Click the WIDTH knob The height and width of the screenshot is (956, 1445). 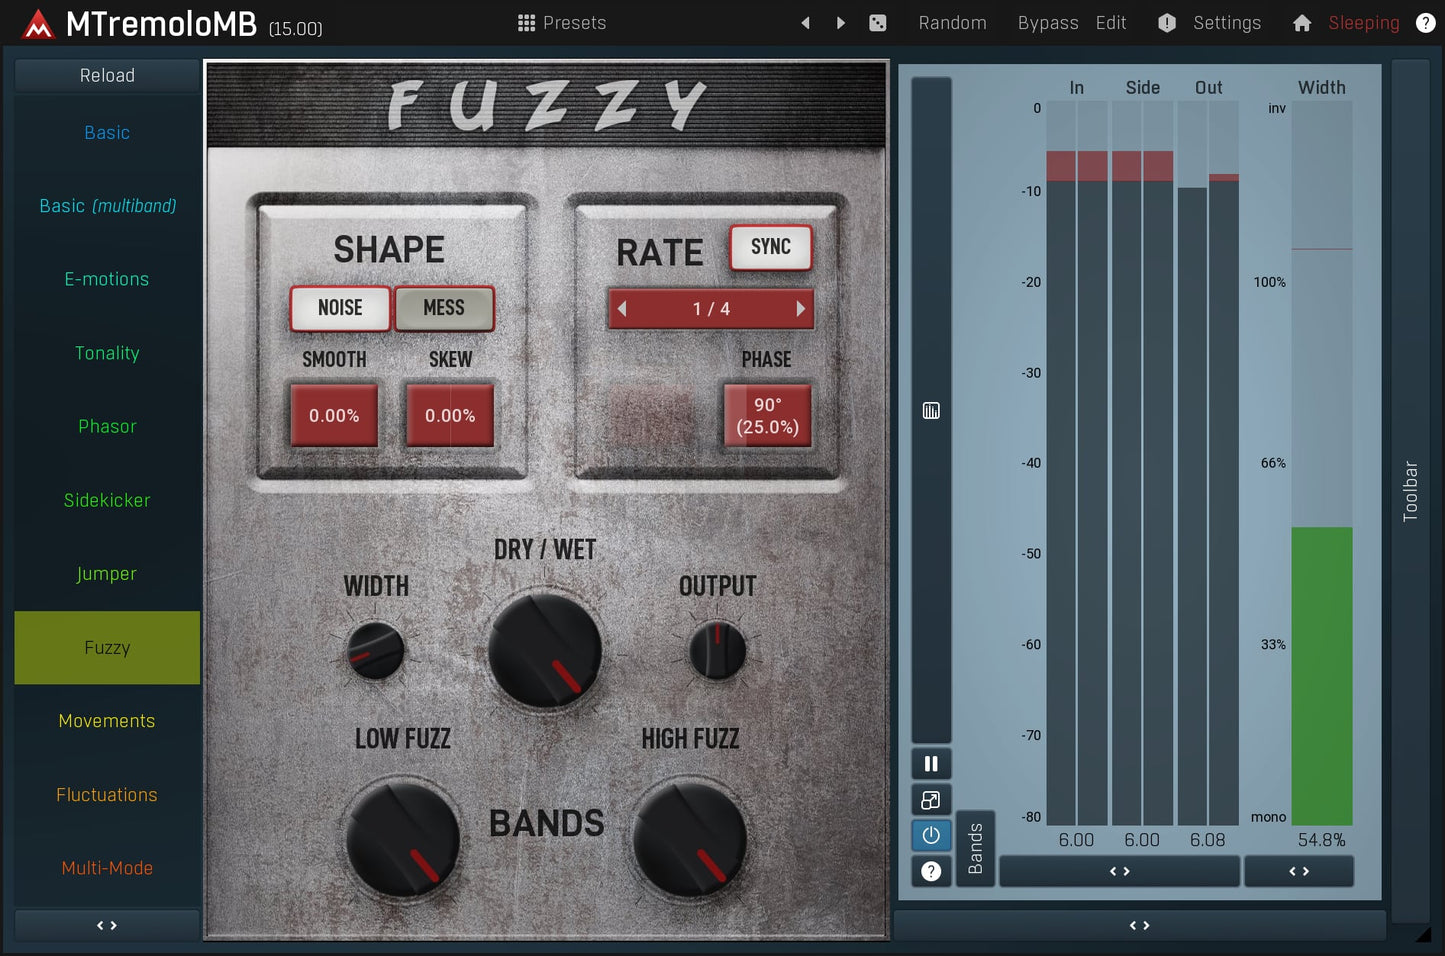pos(375,650)
